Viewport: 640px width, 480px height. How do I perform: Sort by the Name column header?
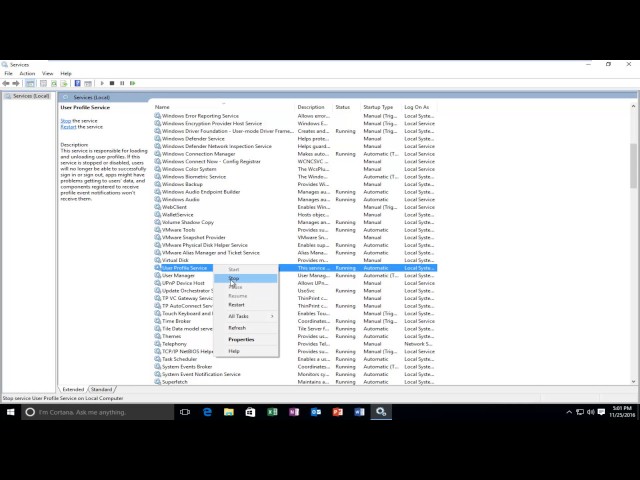(x=224, y=107)
